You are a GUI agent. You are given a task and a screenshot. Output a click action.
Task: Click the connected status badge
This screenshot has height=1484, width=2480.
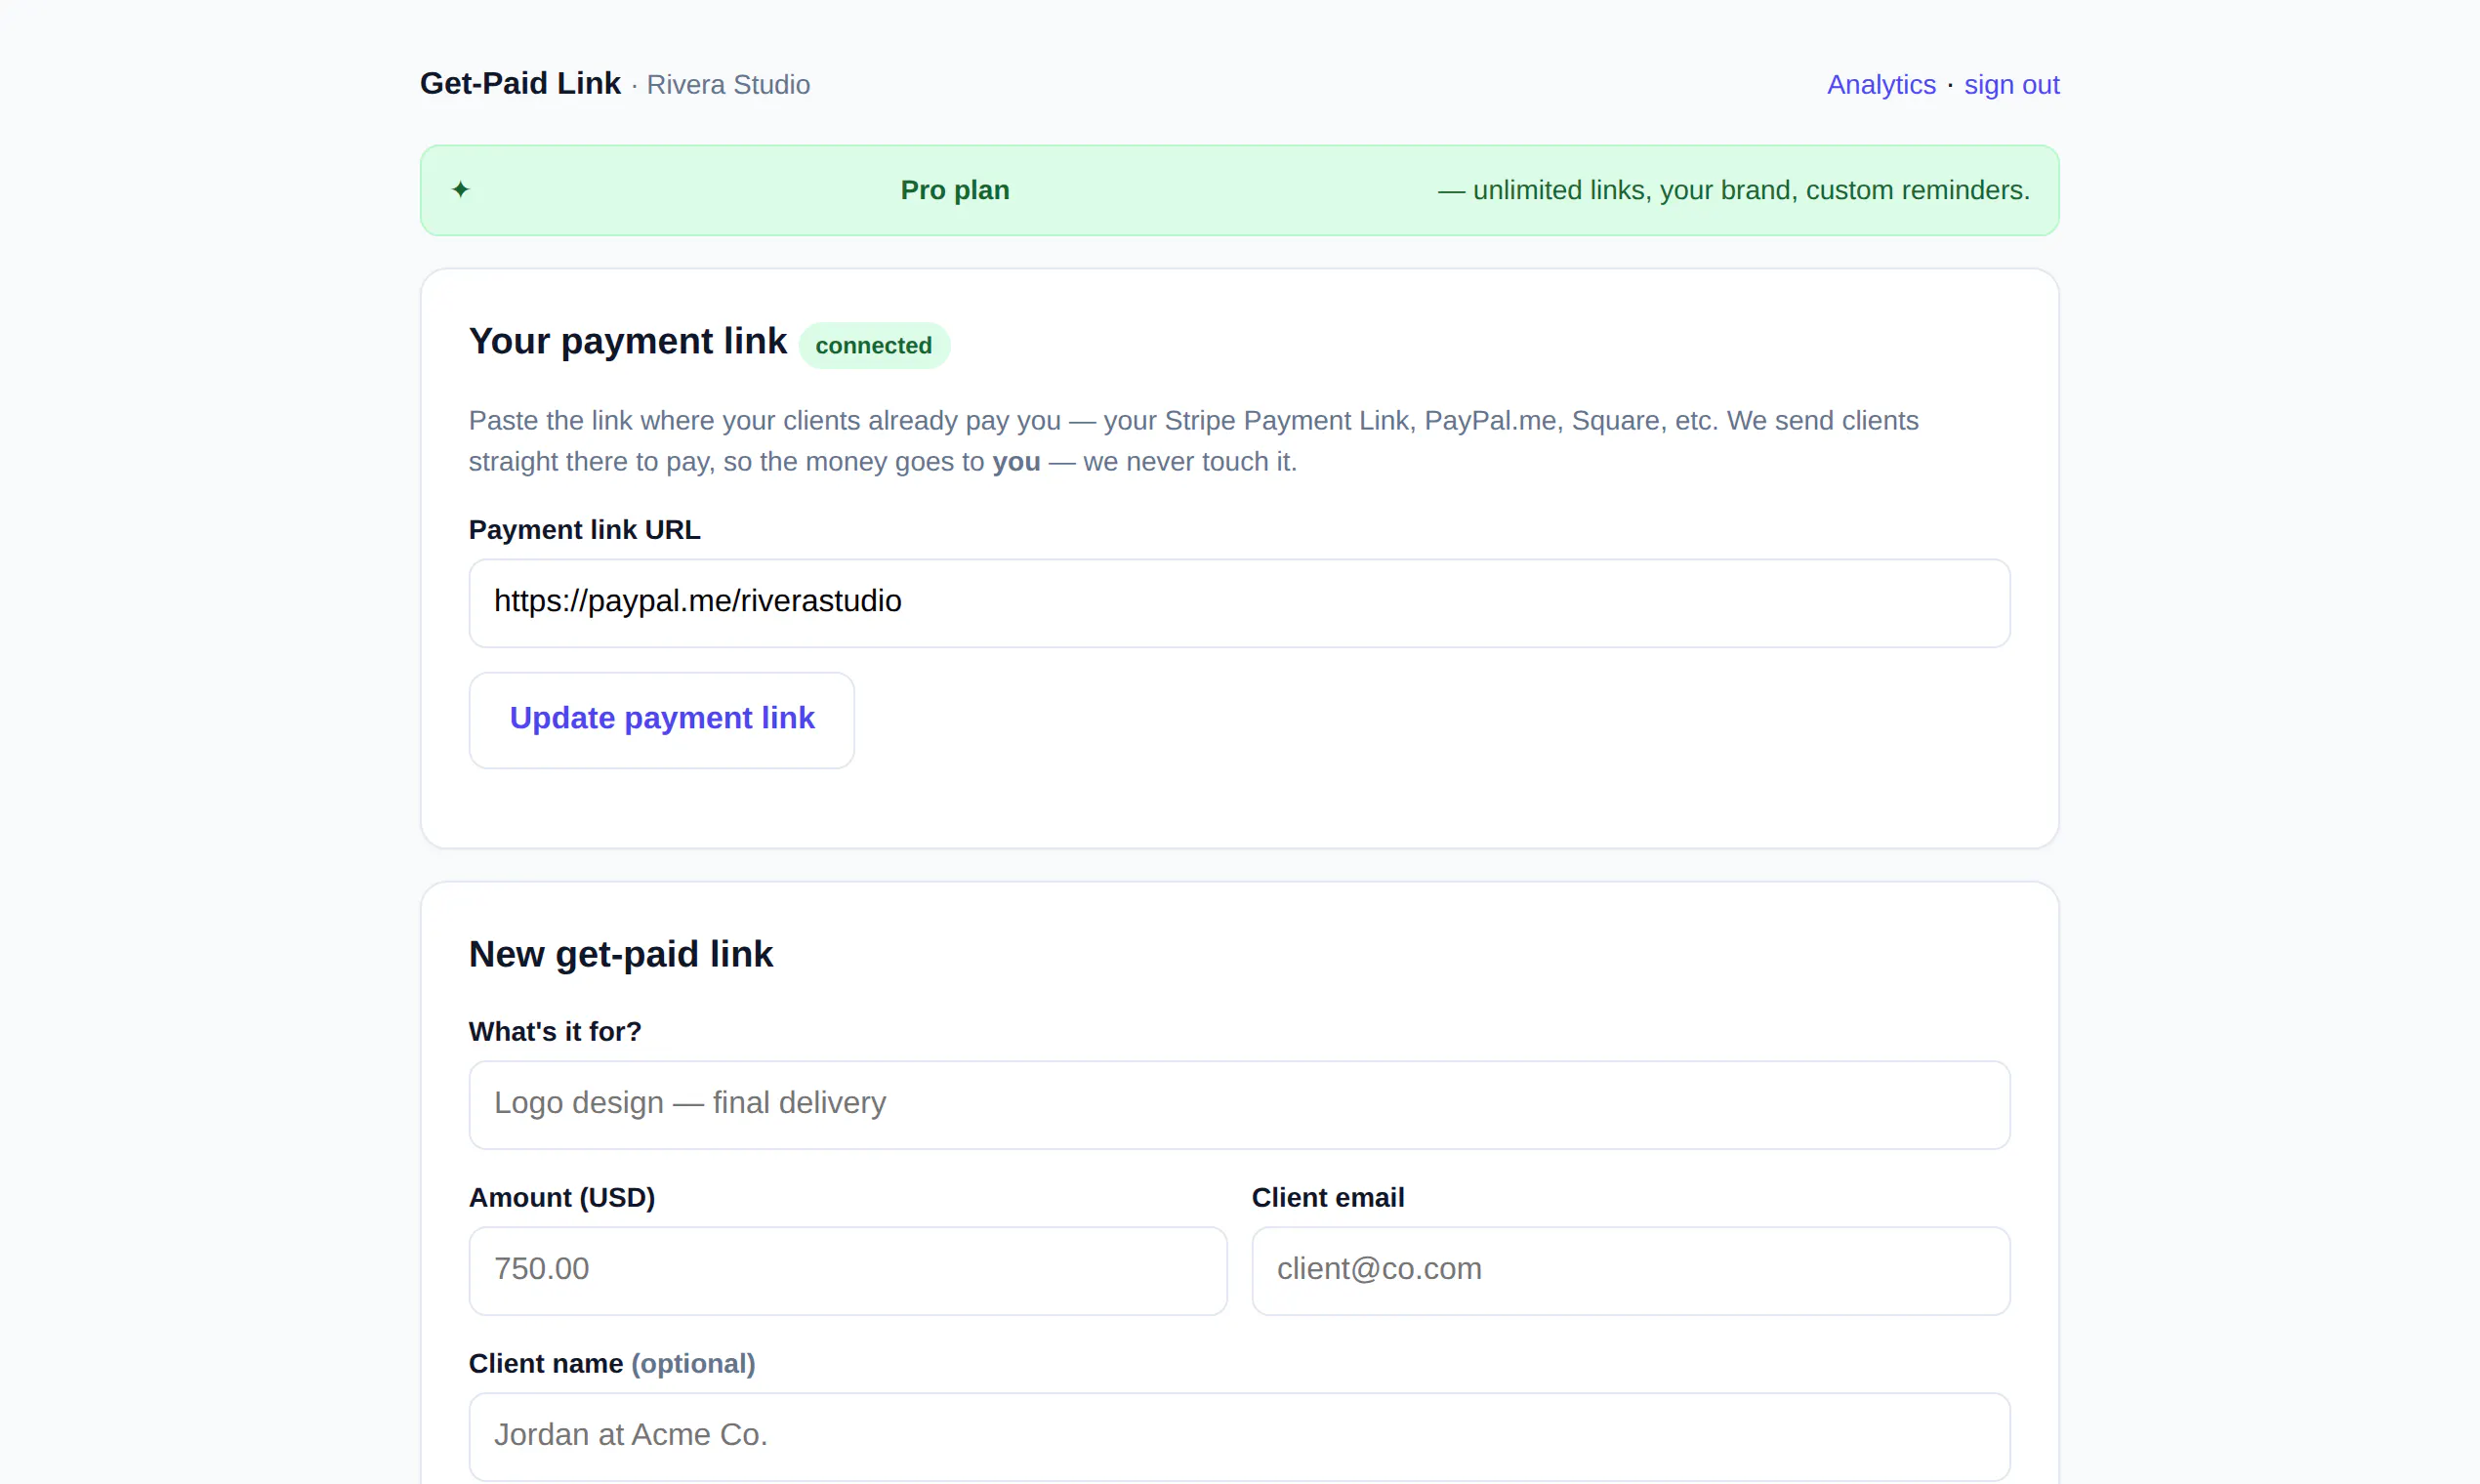click(873, 346)
